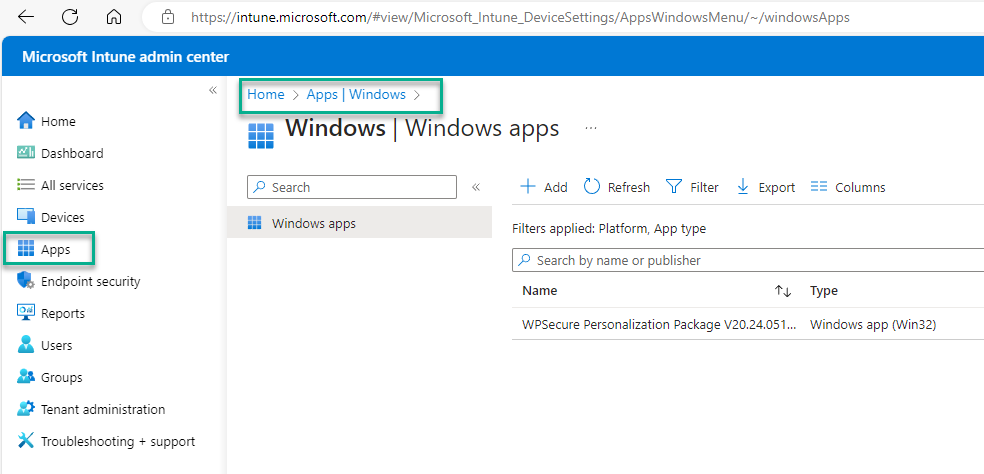Screen dimensions: 984x474
Task: Click the Microsoft Intune admin center title
Action: 126,57
